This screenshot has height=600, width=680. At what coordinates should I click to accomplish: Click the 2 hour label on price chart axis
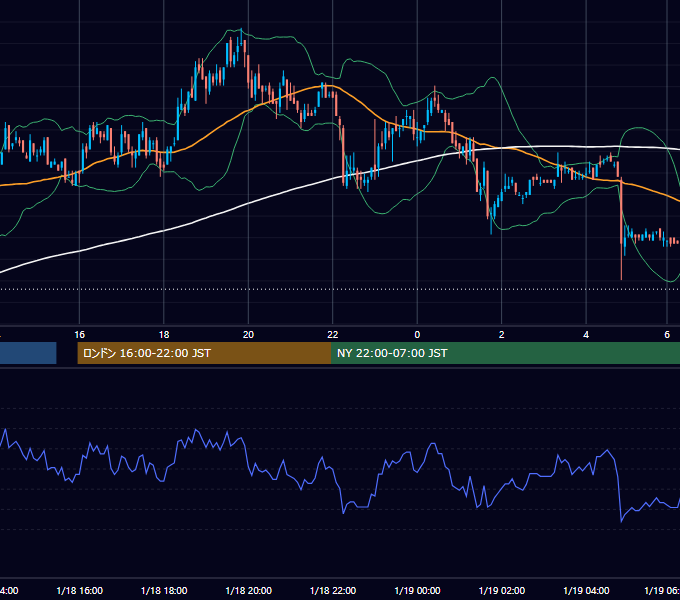(x=502, y=335)
